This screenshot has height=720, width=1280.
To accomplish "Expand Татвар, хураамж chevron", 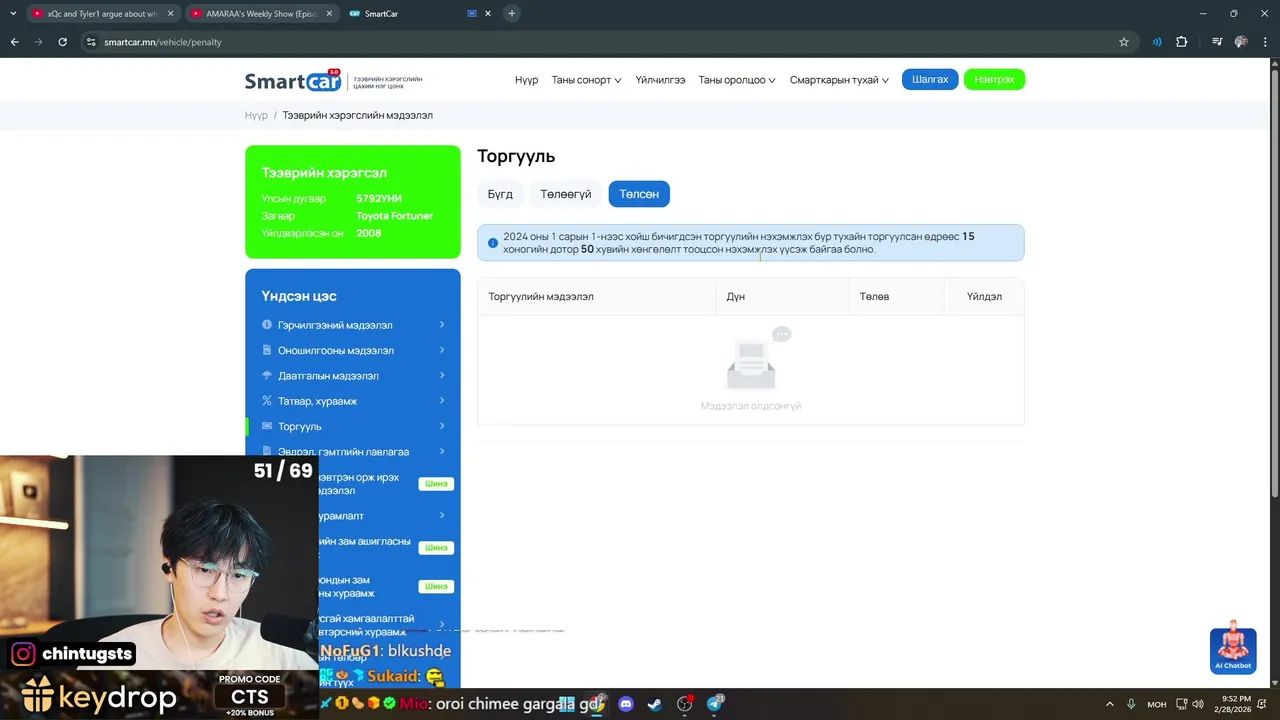I will 442,401.
